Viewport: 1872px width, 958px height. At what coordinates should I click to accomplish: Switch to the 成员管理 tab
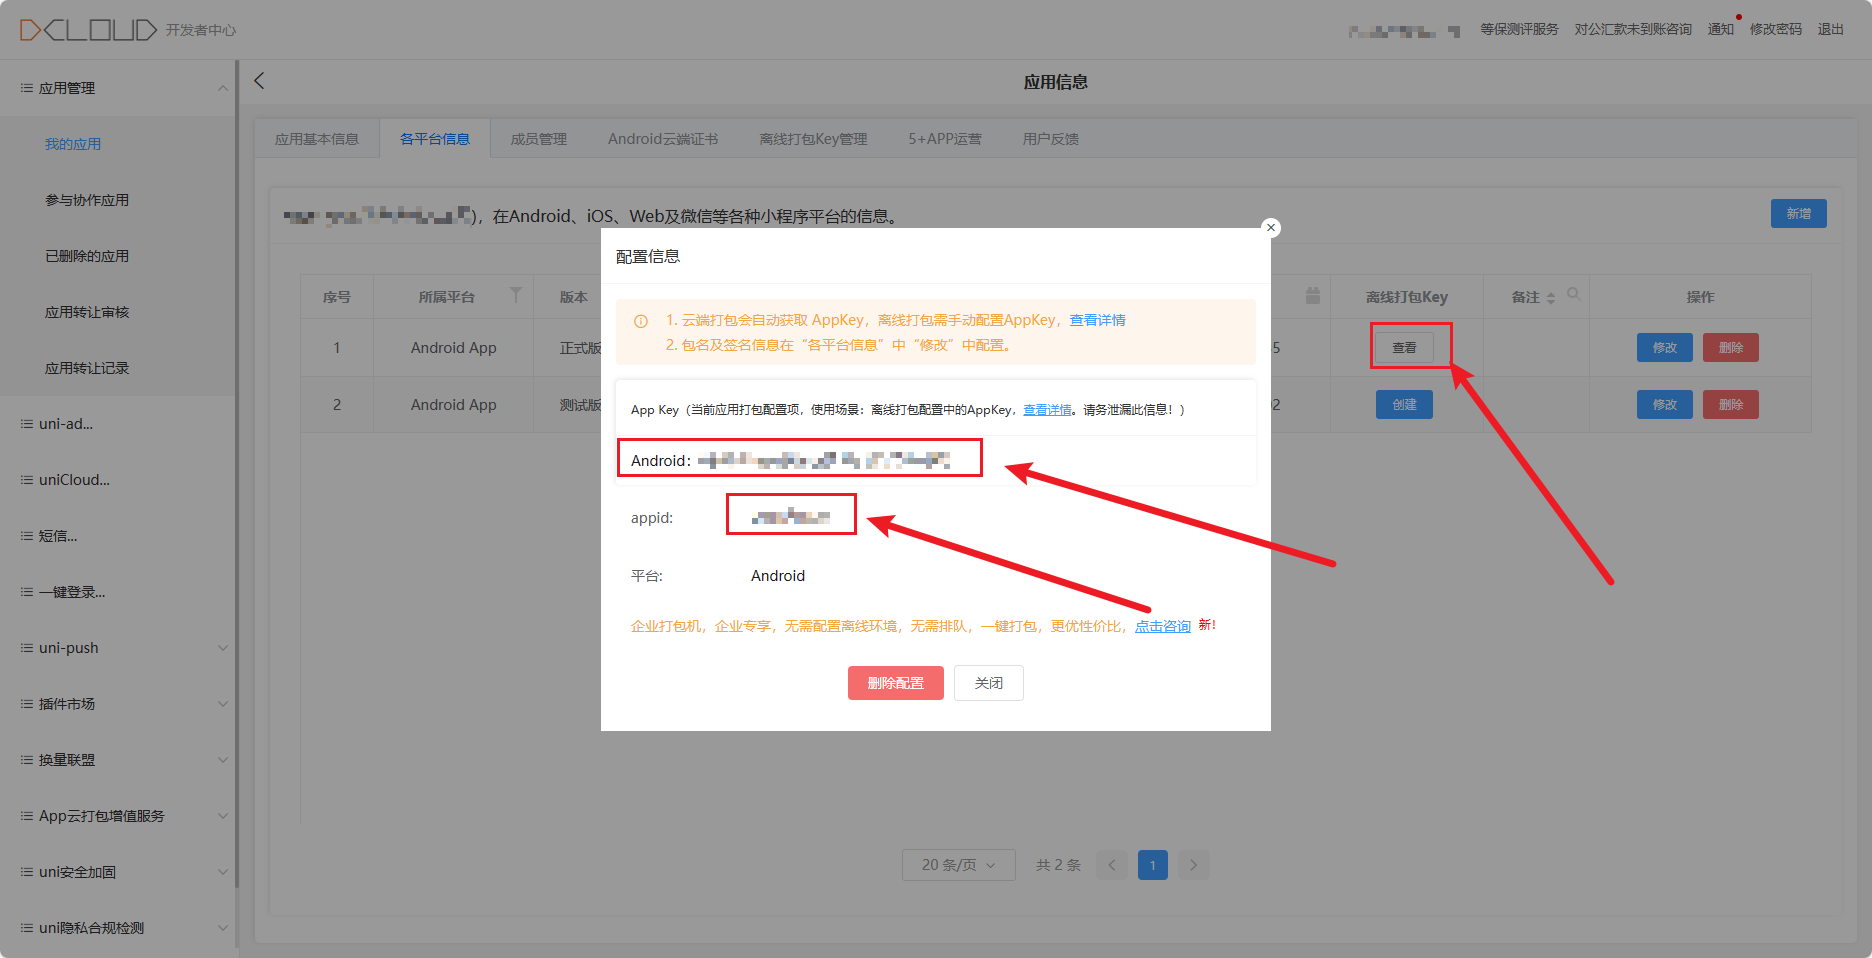(x=538, y=139)
